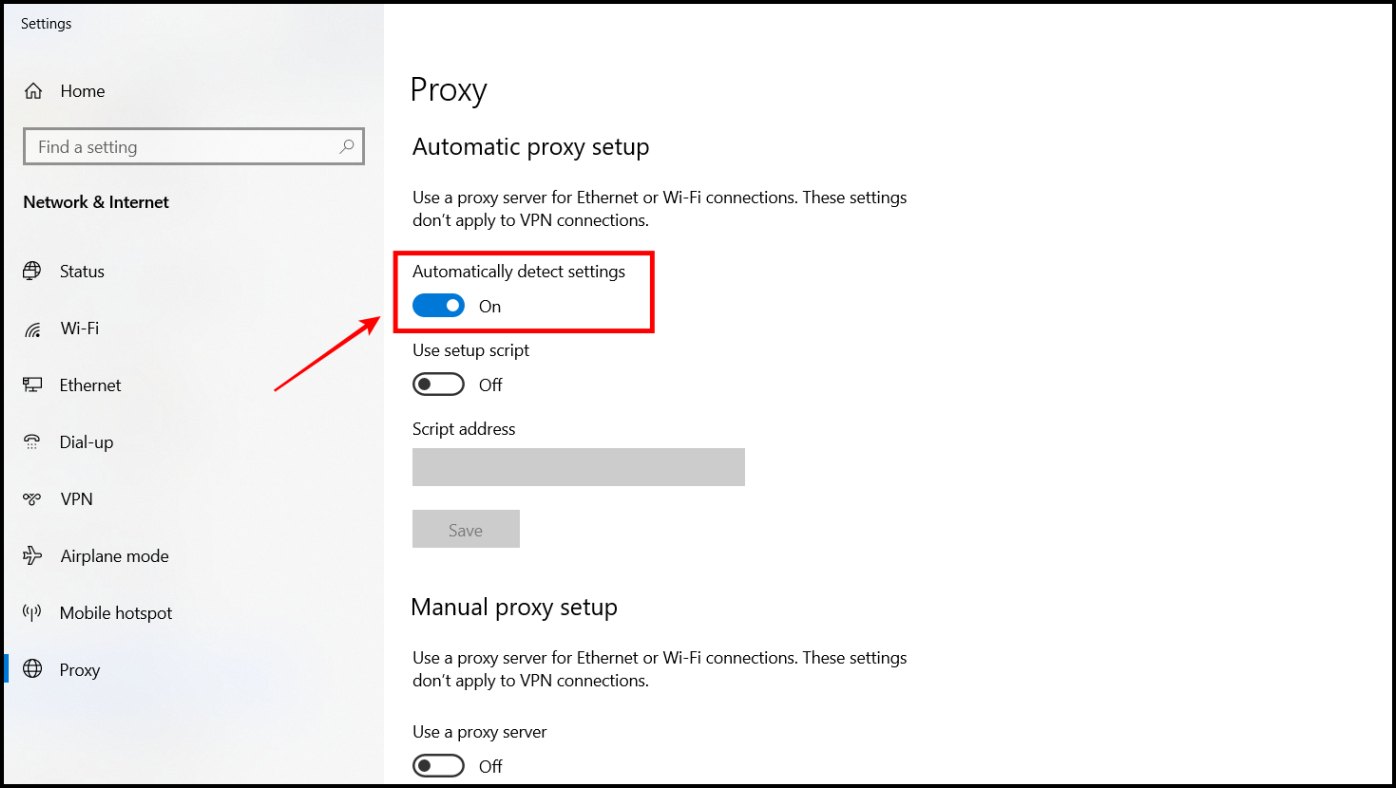Image resolution: width=1396 pixels, height=788 pixels.
Task: Click the Use a proxy server label
Action: tap(480, 732)
